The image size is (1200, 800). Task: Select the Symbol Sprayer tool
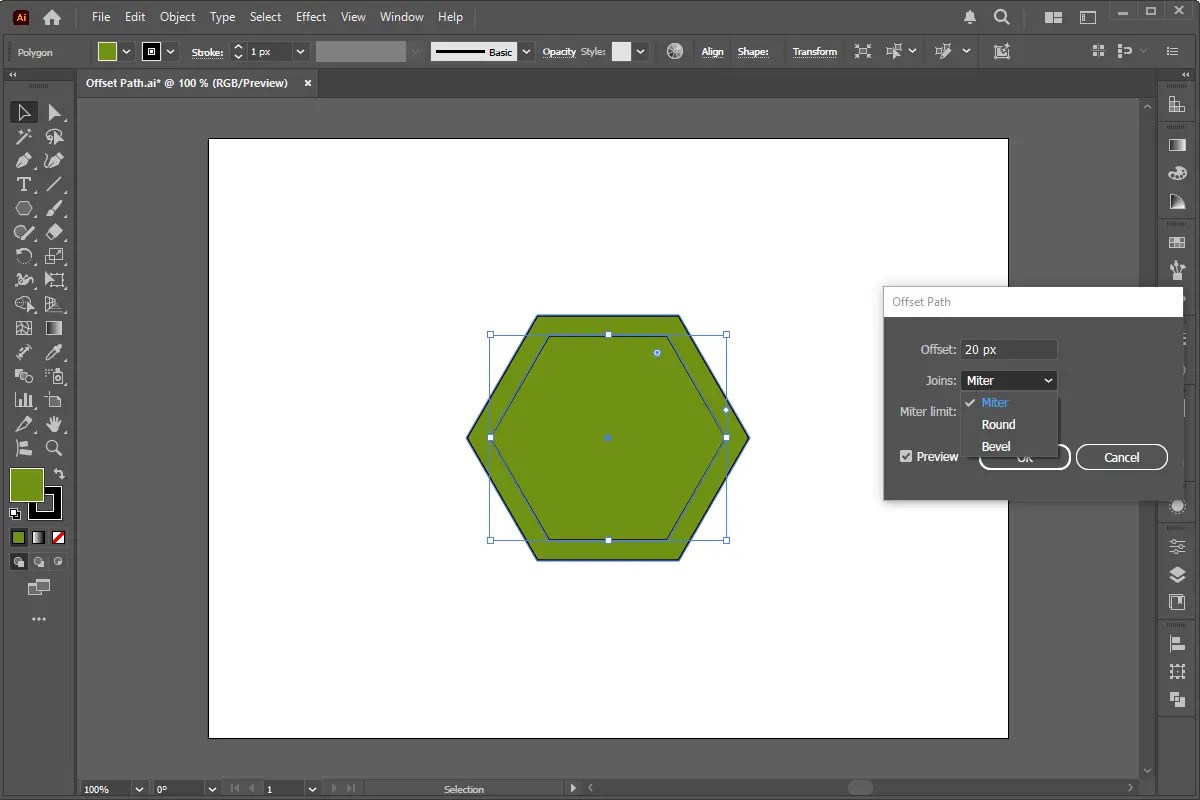(x=55, y=376)
